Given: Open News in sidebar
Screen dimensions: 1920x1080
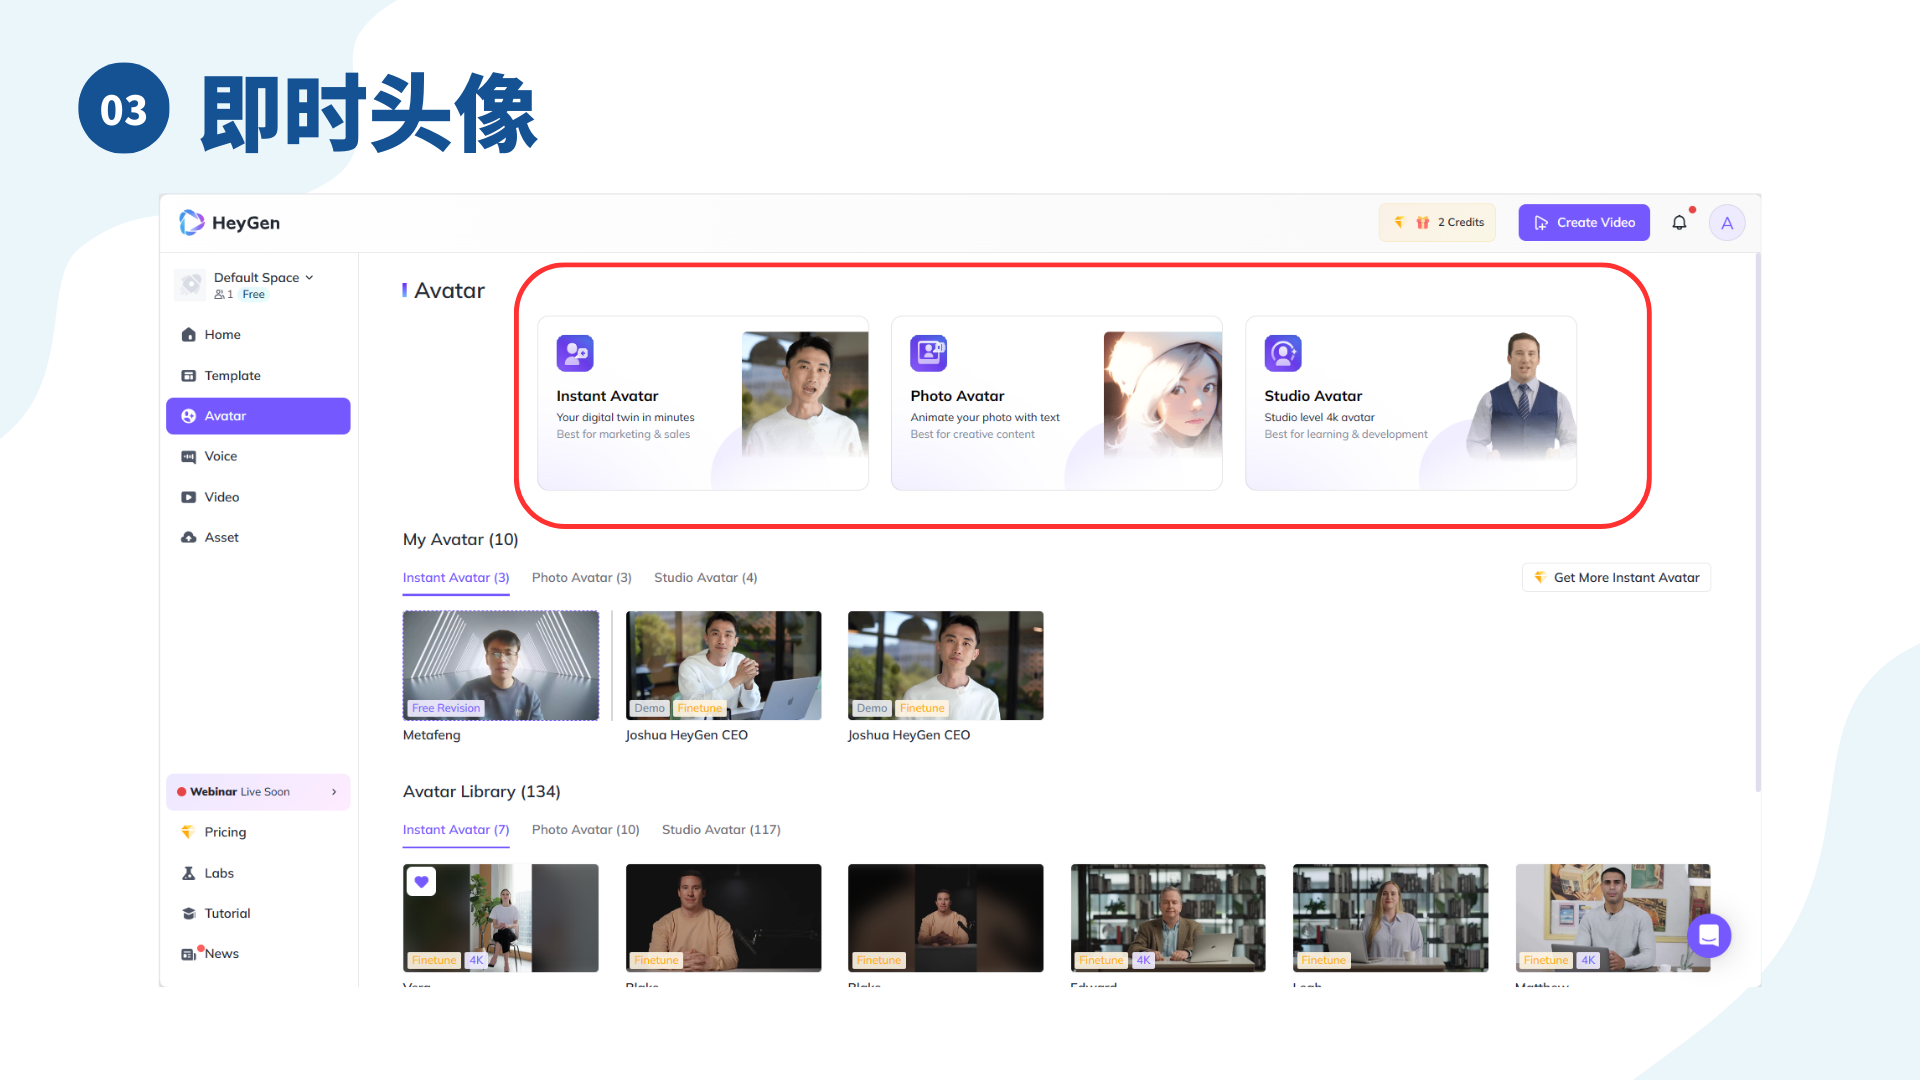Looking at the screenshot, I should pos(258,954).
